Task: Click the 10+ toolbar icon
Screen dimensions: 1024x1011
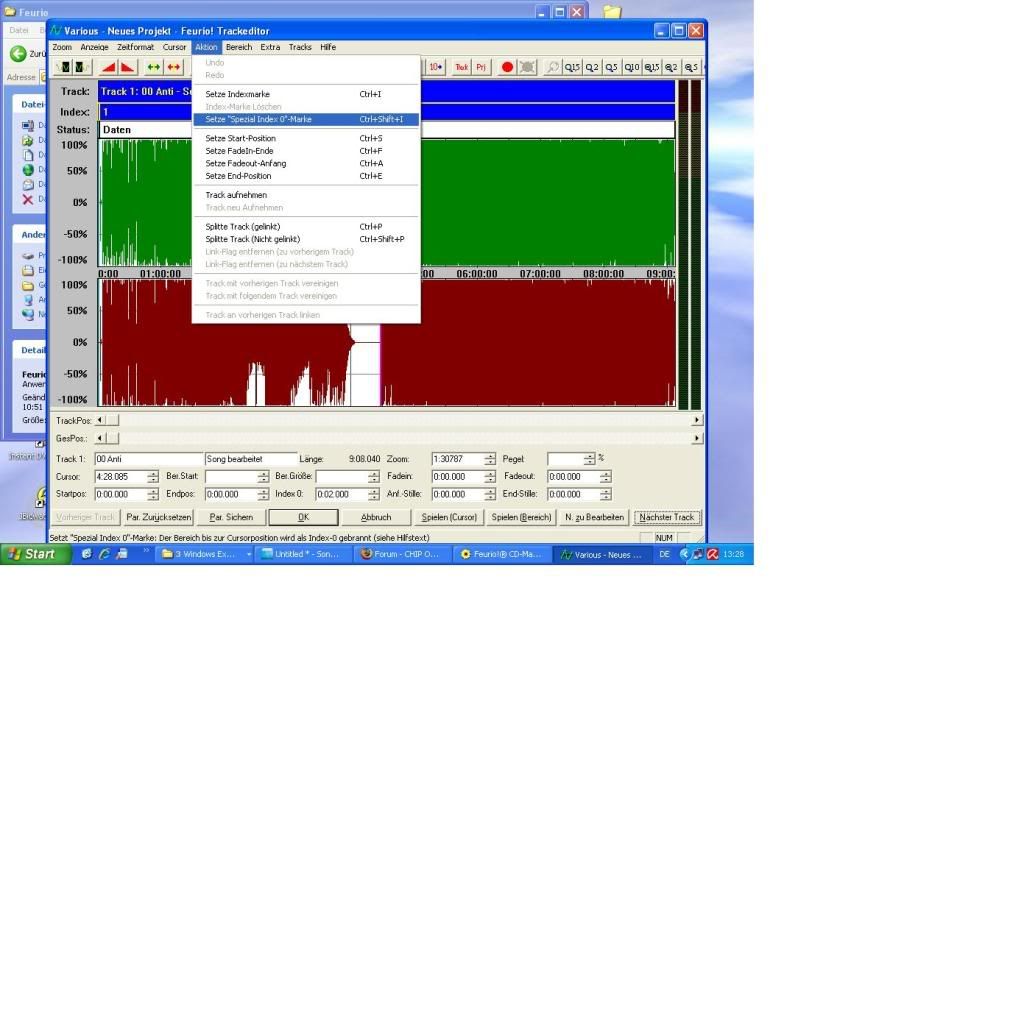Action: pyautogui.click(x=436, y=67)
